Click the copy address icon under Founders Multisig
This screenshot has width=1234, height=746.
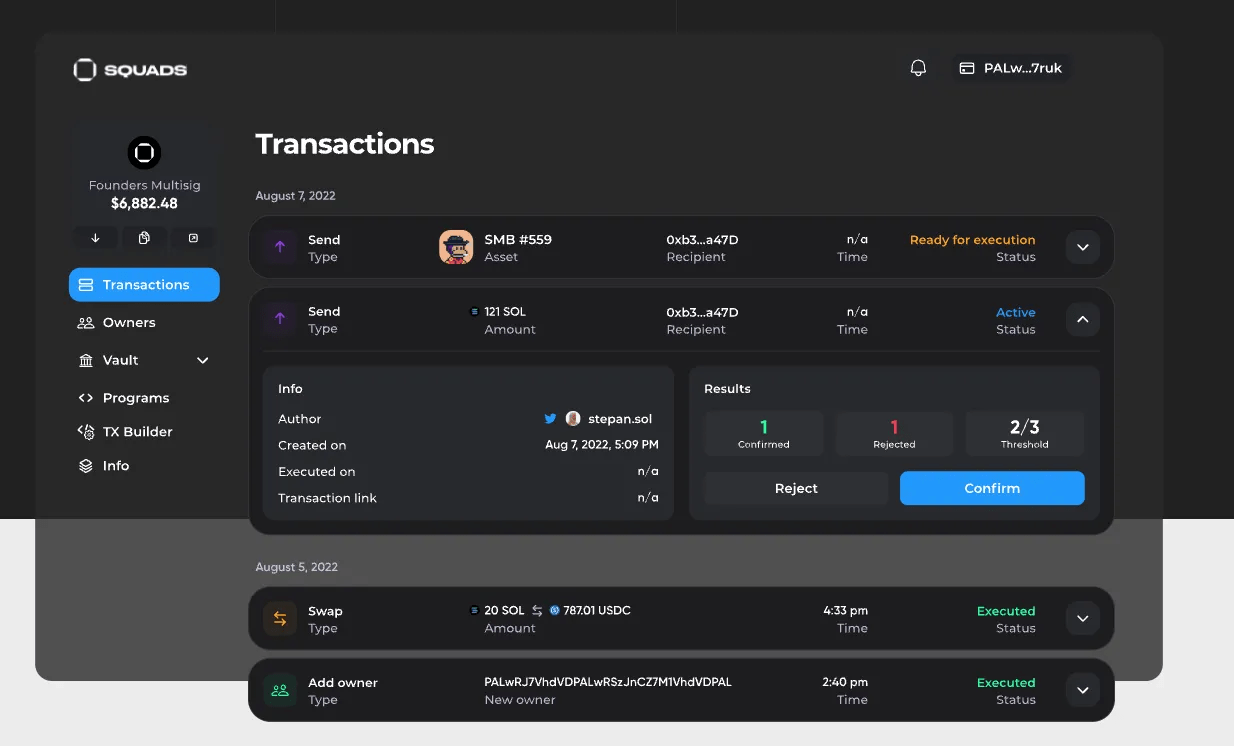click(x=144, y=238)
